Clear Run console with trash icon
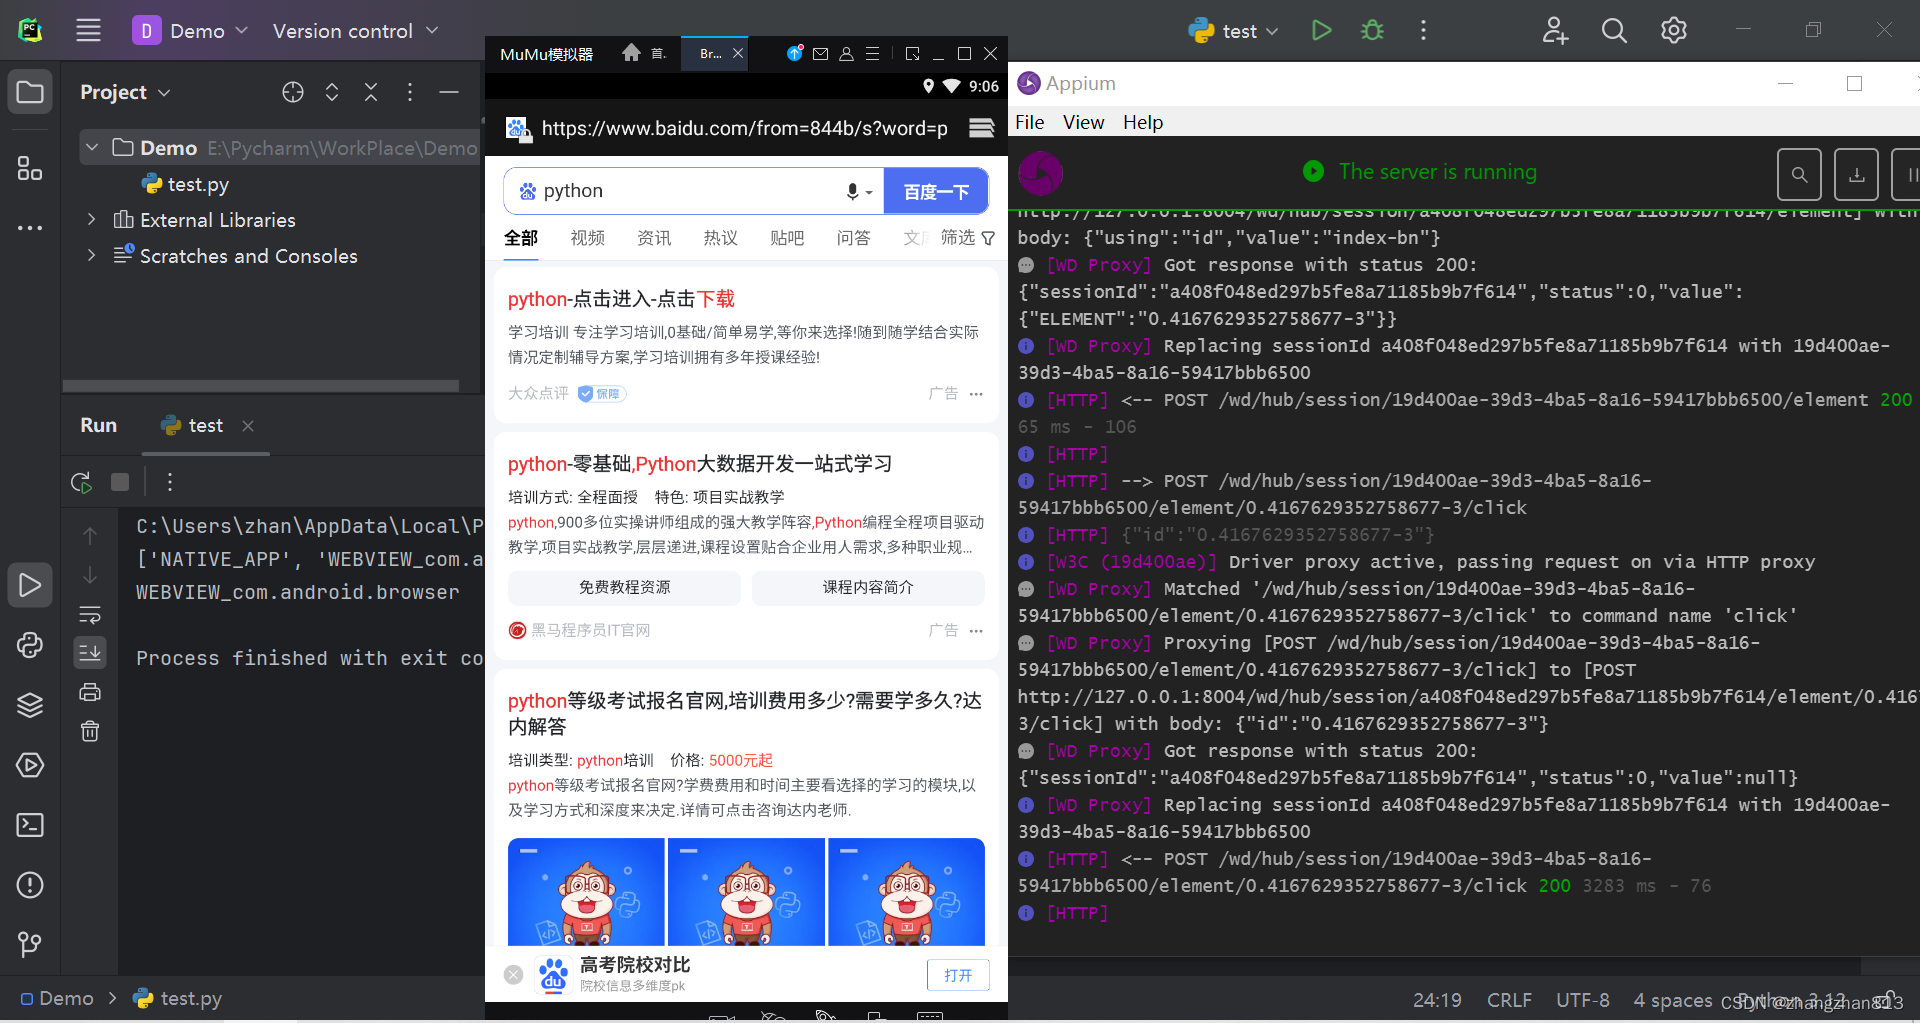The image size is (1920, 1023). pyautogui.click(x=90, y=731)
